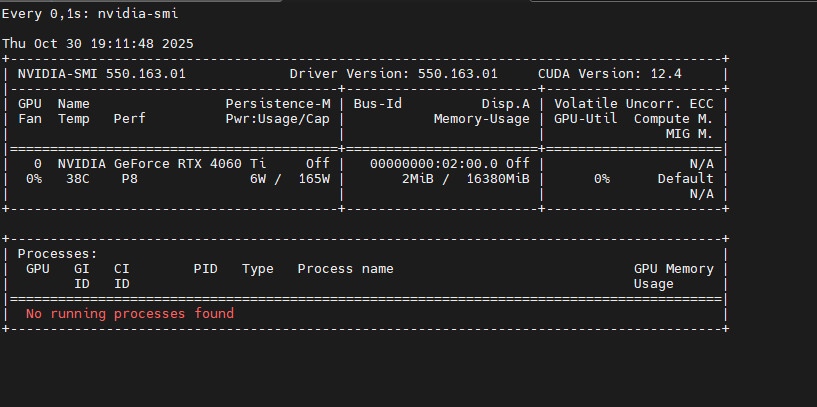The height and width of the screenshot is (407, 817).
Task: Click the GPU Memory Usage column header
Action: pyautogui.click(x=673, y=276)
